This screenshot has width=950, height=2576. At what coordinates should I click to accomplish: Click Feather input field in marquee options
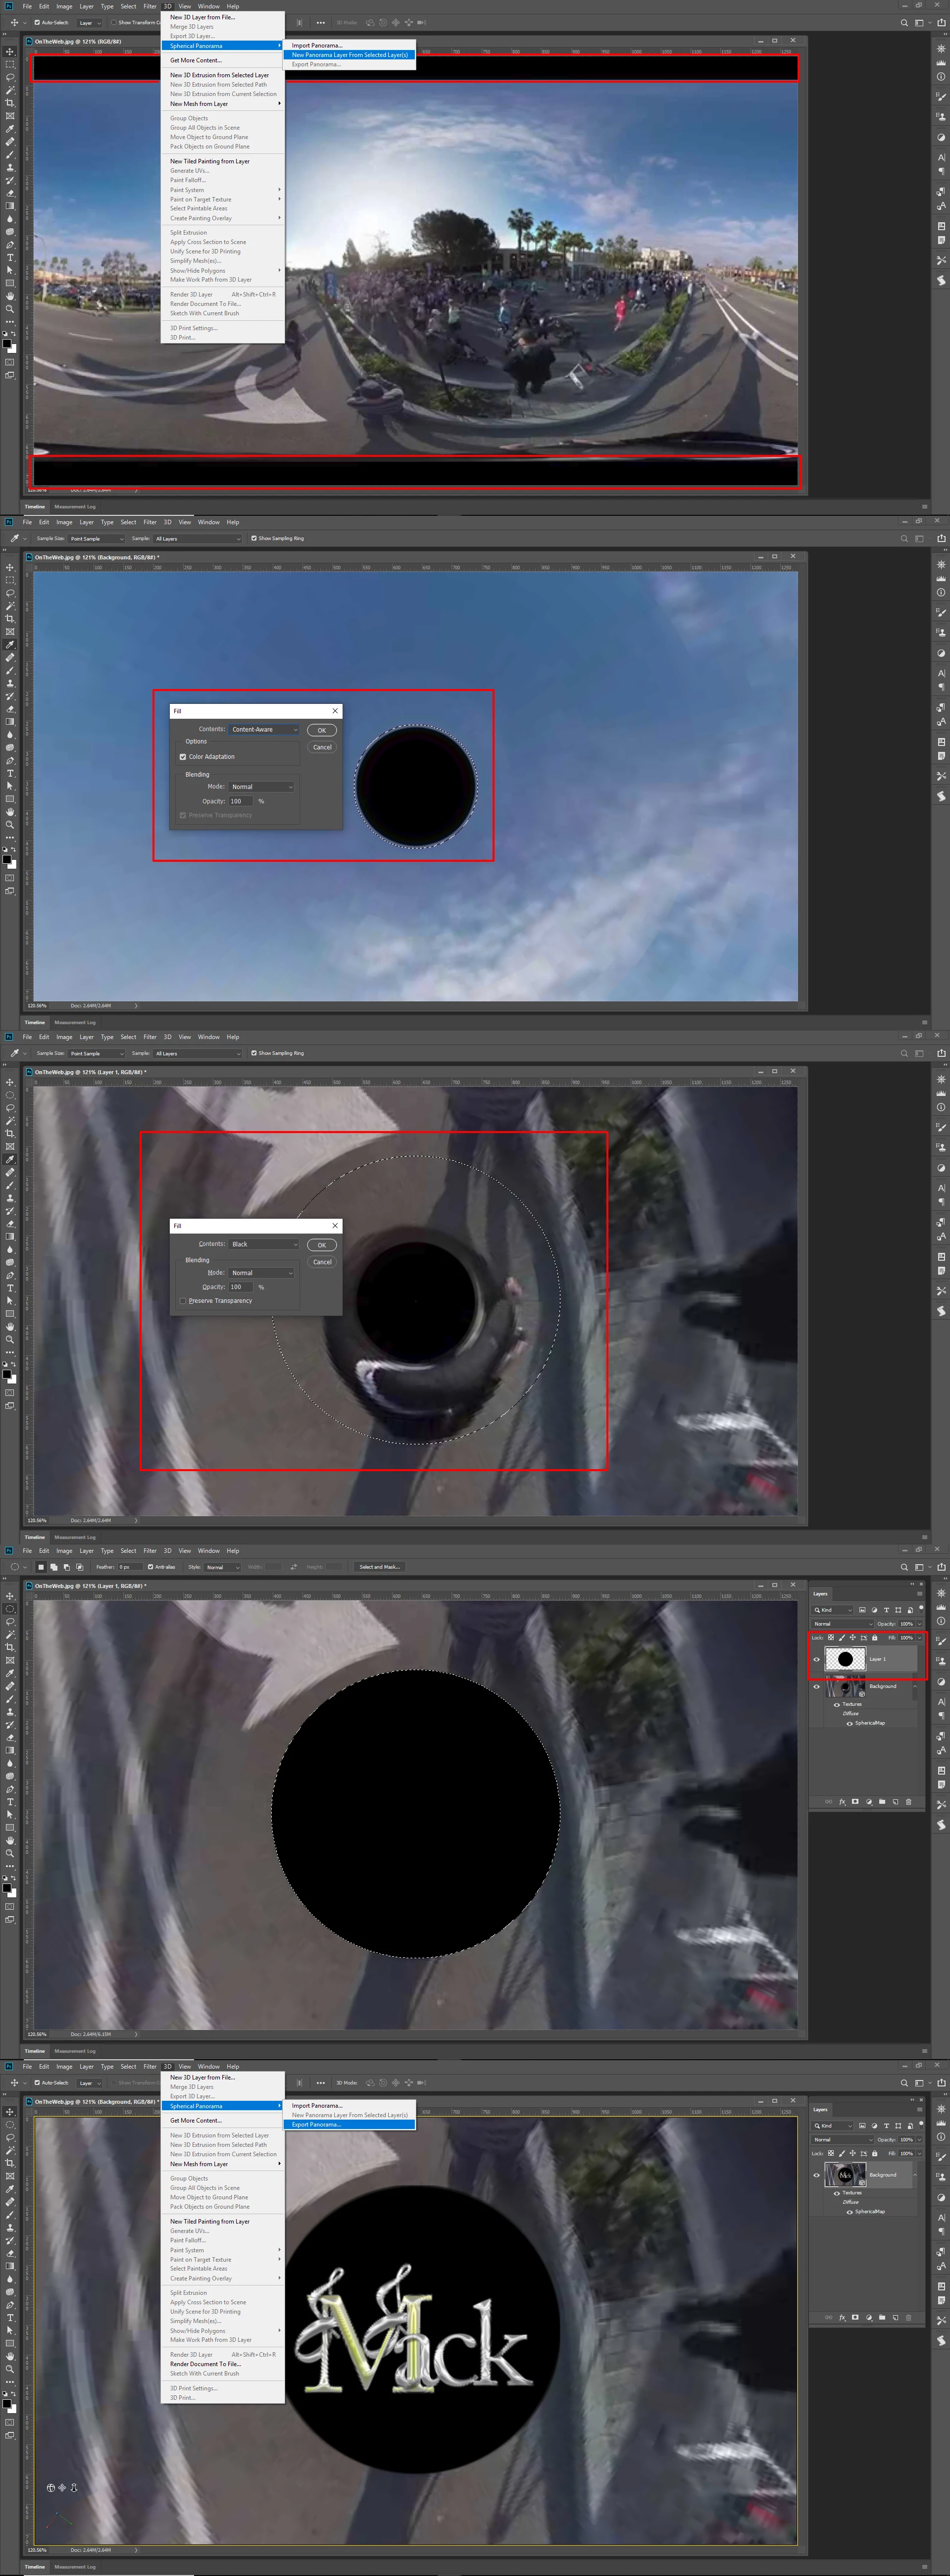(130, 1567)
